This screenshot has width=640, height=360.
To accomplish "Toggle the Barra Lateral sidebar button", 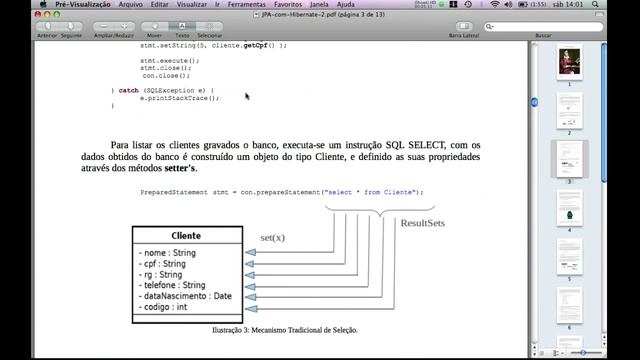I will tap(464, 27).
